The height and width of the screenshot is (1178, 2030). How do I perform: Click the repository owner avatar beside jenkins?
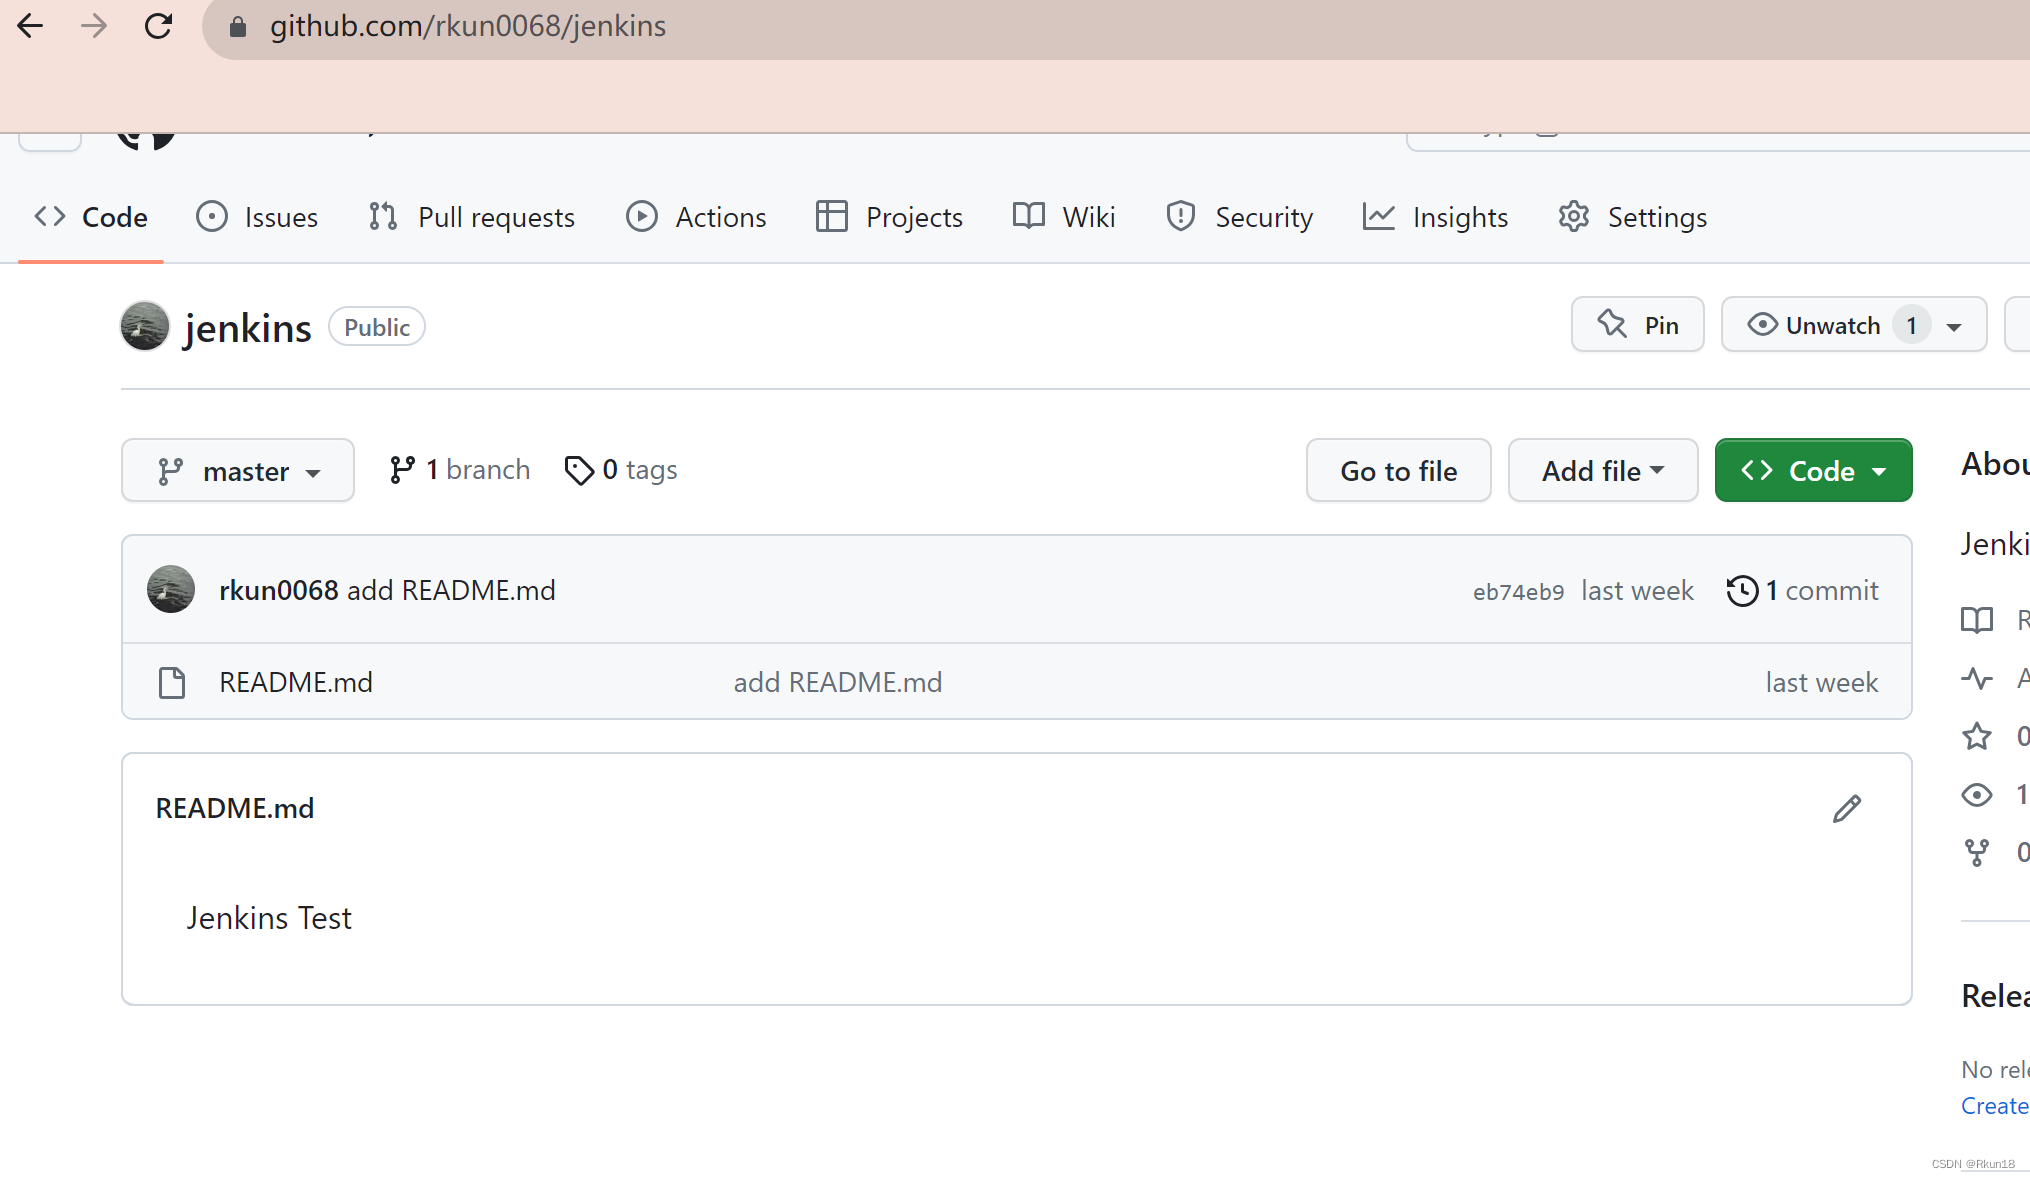click(145, 326)
